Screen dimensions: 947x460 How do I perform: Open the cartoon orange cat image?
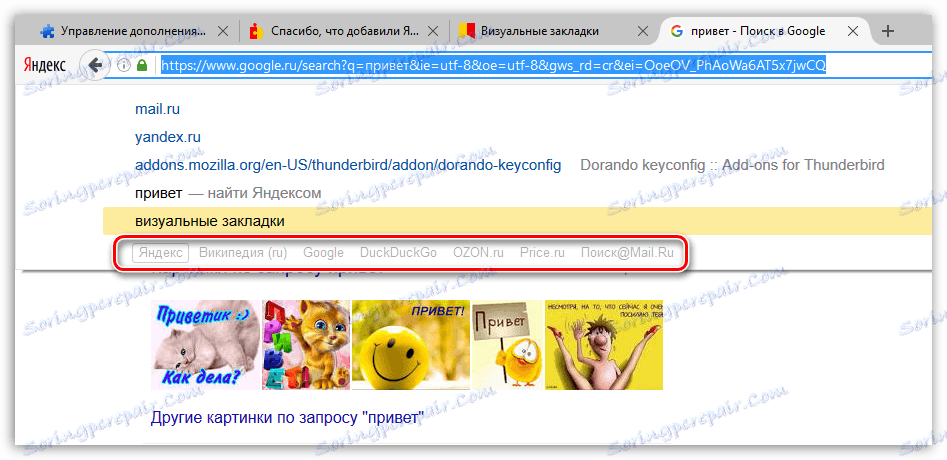[x=306, y=345]
